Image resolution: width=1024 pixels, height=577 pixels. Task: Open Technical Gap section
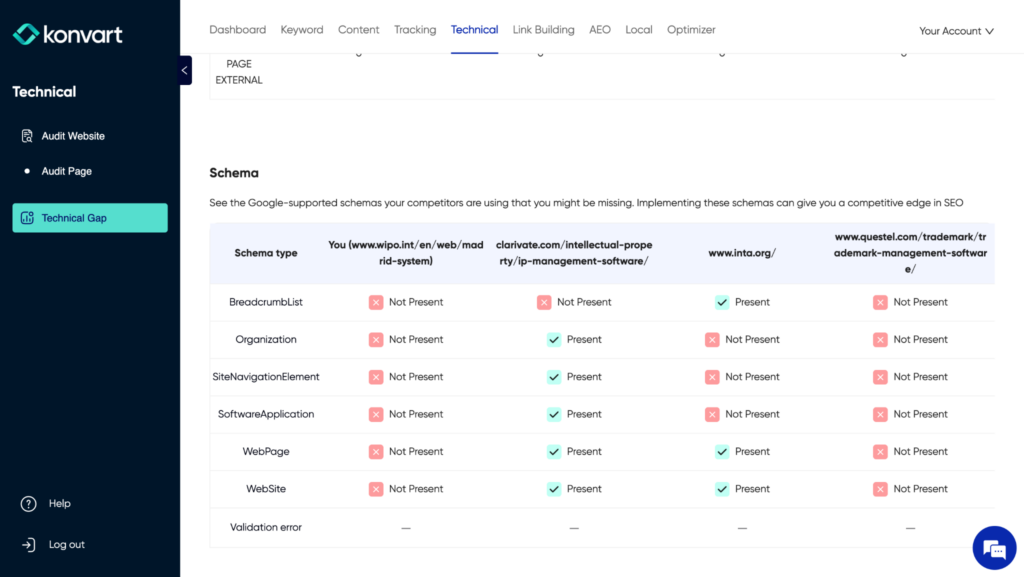[90, 218]
